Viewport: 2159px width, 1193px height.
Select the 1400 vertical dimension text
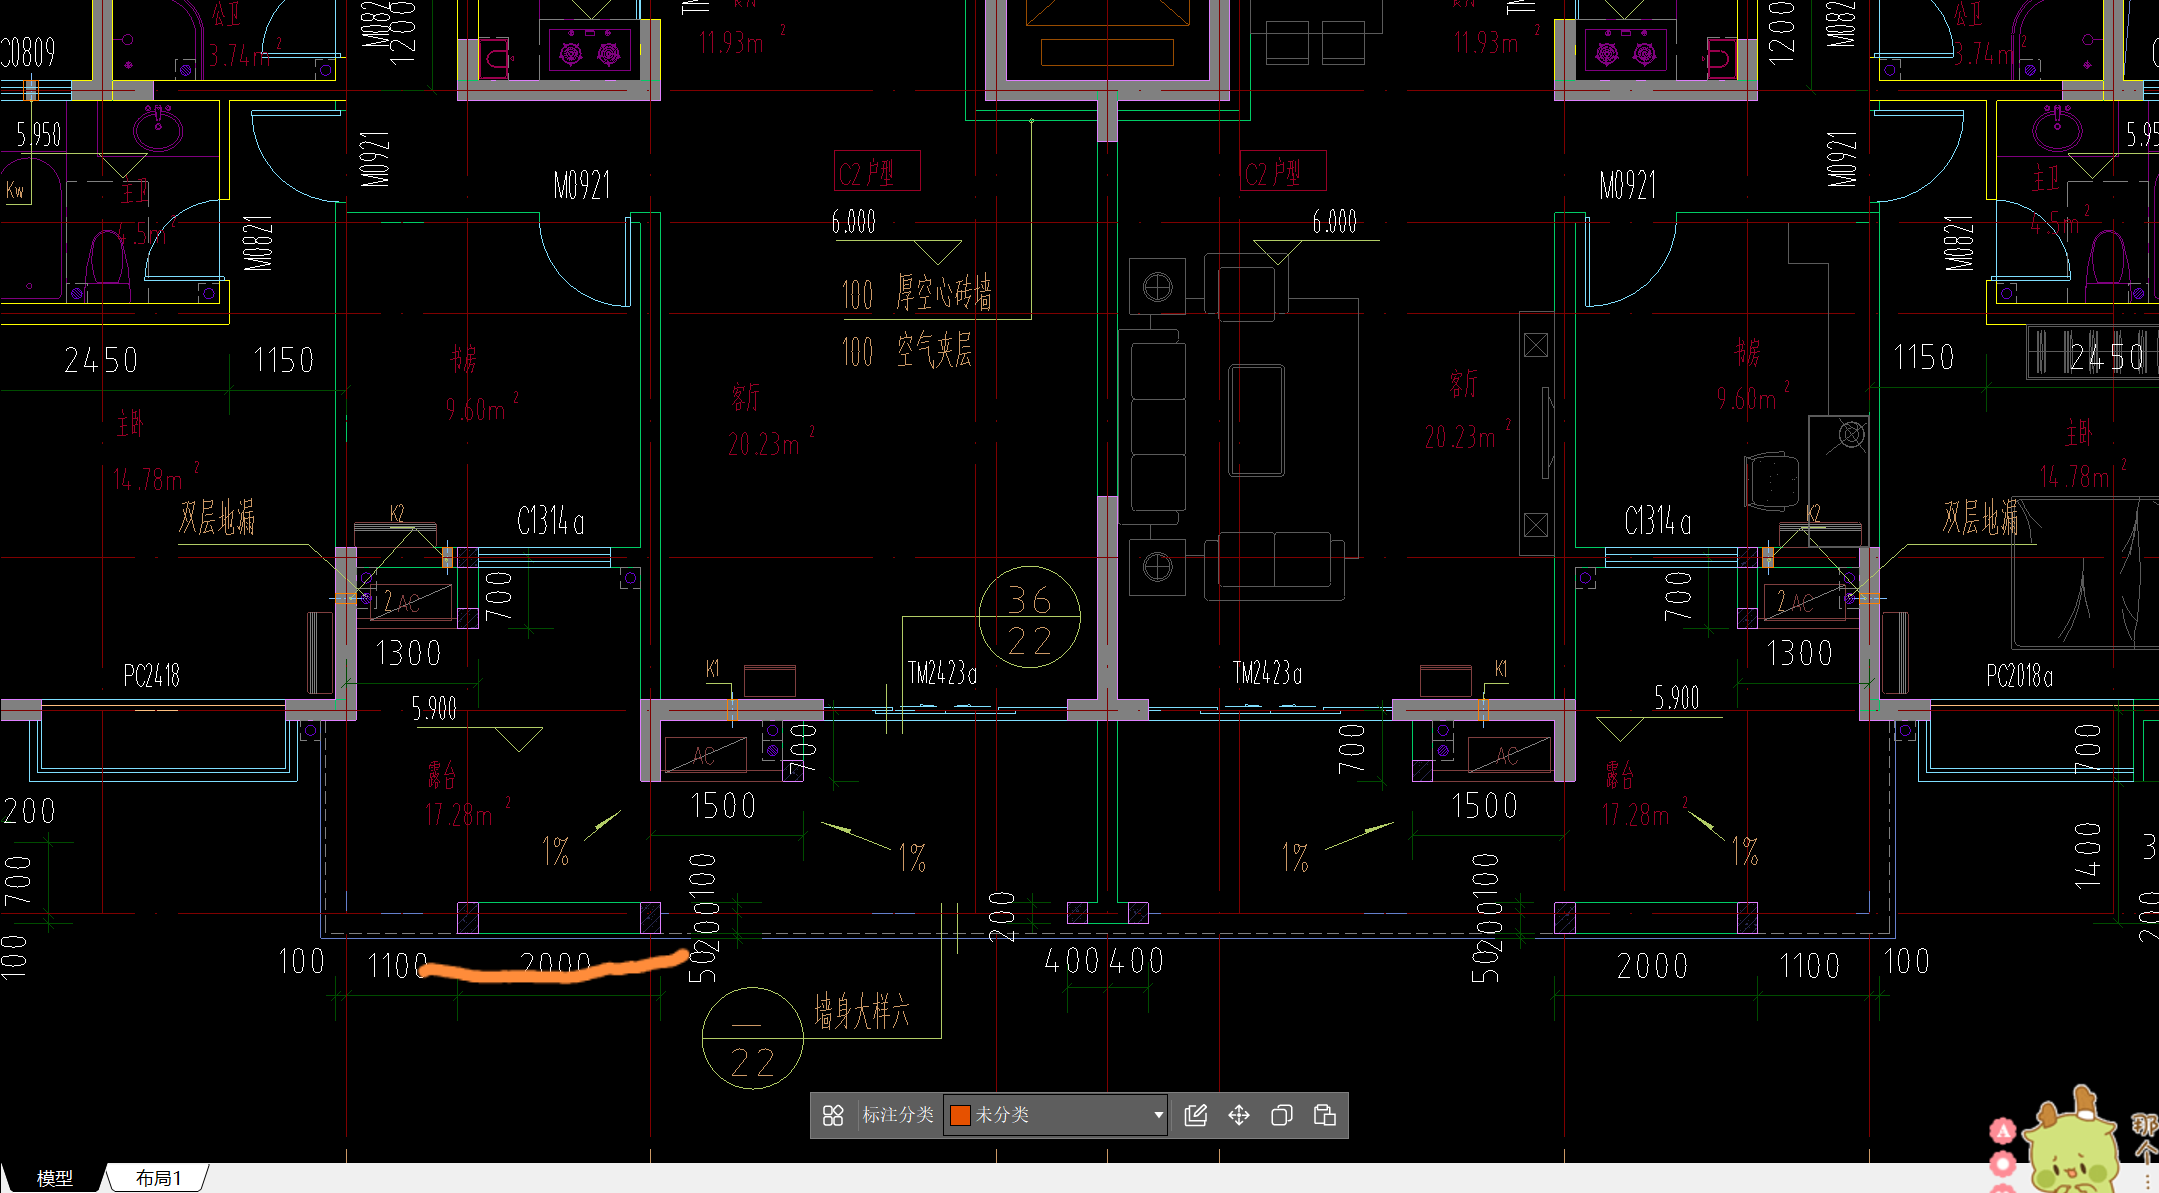(x=2087, y=855)
